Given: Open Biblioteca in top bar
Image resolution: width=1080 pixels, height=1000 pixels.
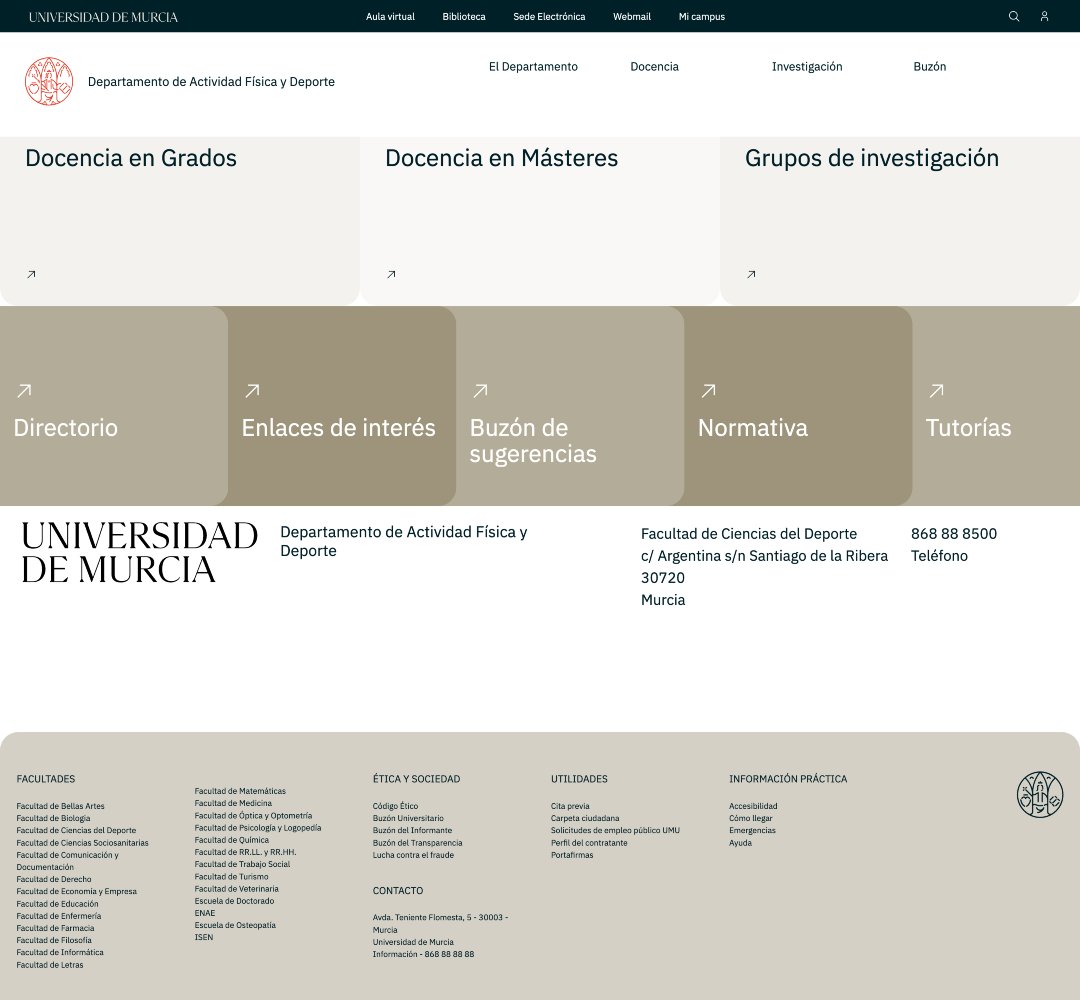Looking at the screenshot, I should tap(464, 17).
